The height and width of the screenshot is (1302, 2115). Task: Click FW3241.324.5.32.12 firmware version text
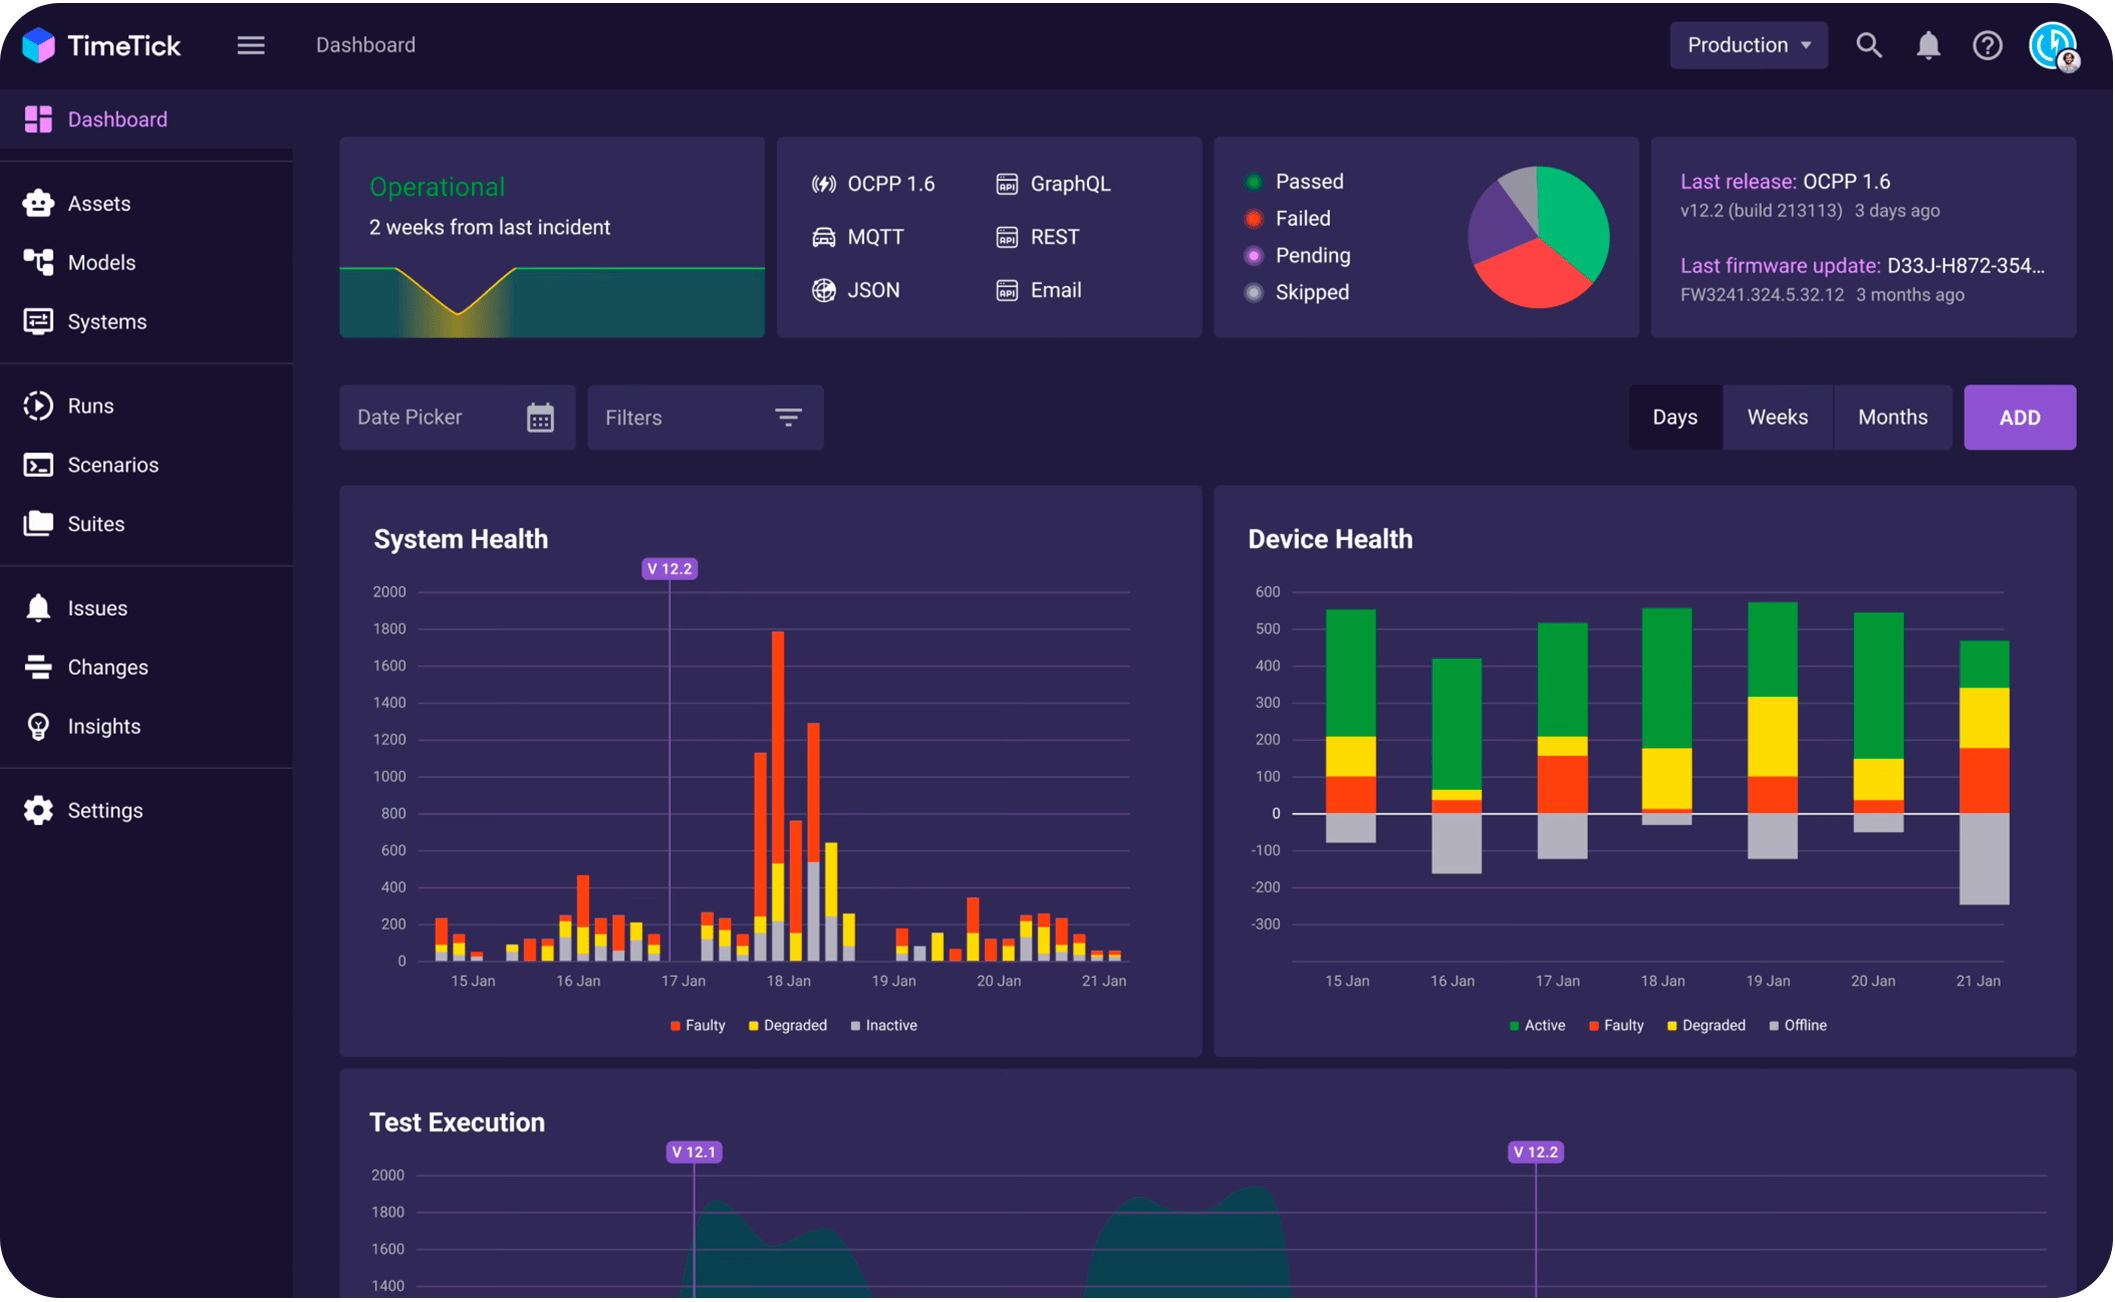(x=1762, y=294)
